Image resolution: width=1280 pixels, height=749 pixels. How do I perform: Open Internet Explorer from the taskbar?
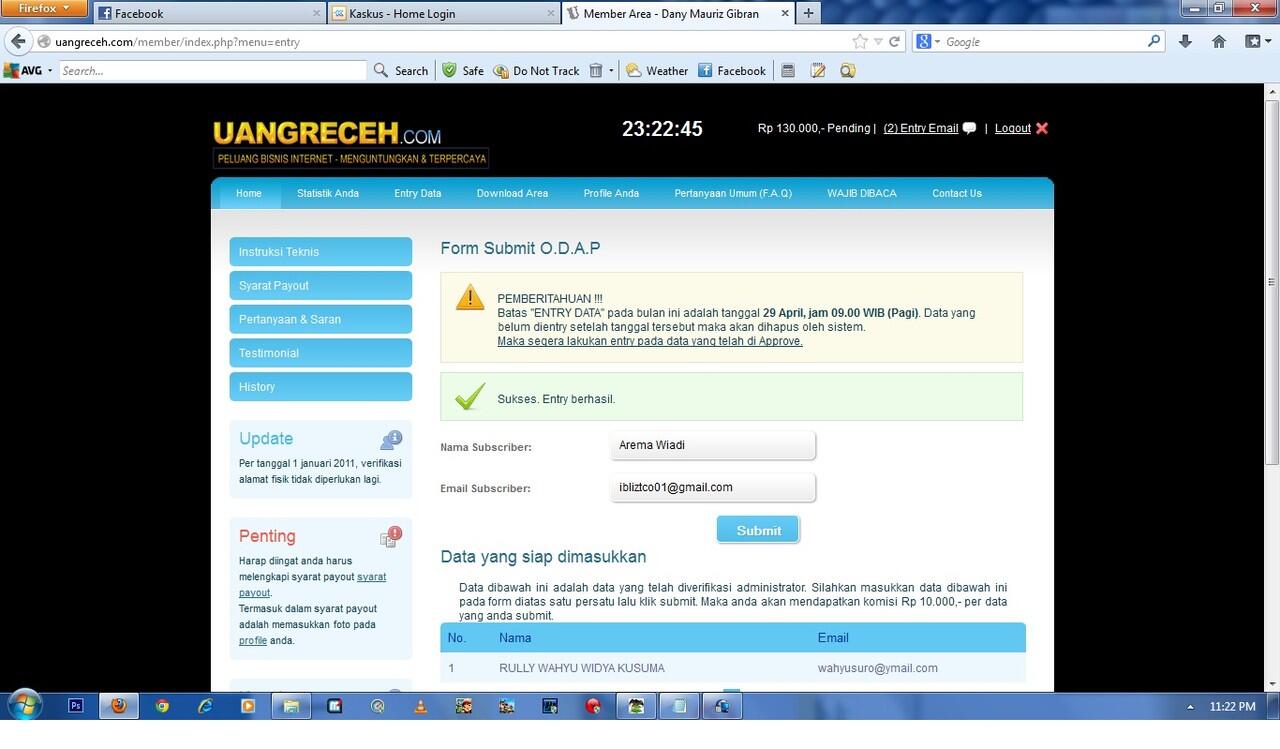205,705
